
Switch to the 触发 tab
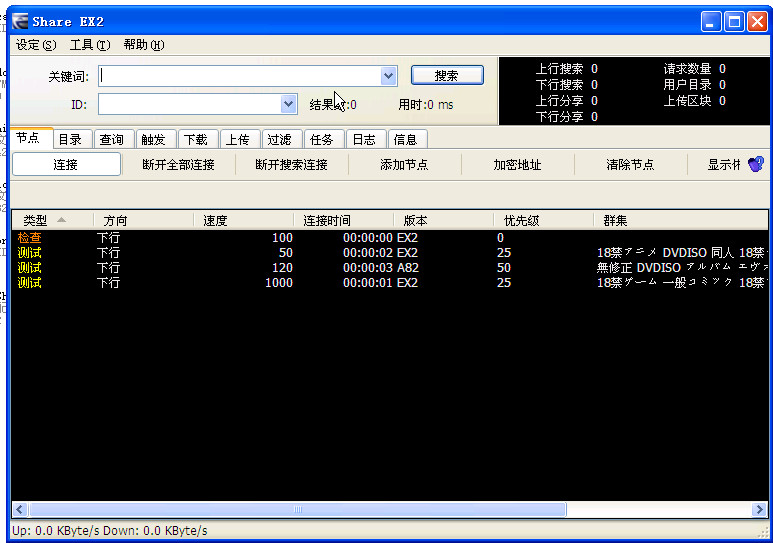click(x=156, y=140)
